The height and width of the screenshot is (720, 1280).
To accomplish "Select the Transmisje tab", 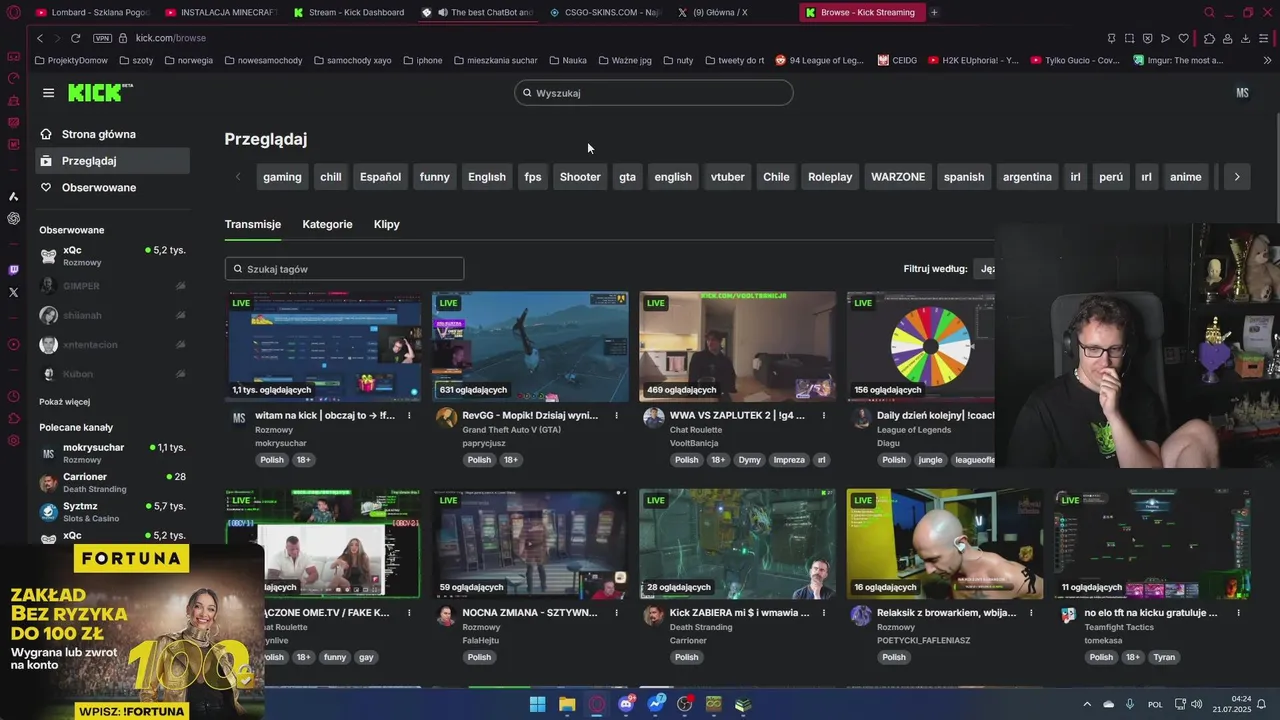I will (x=253, y=224).
